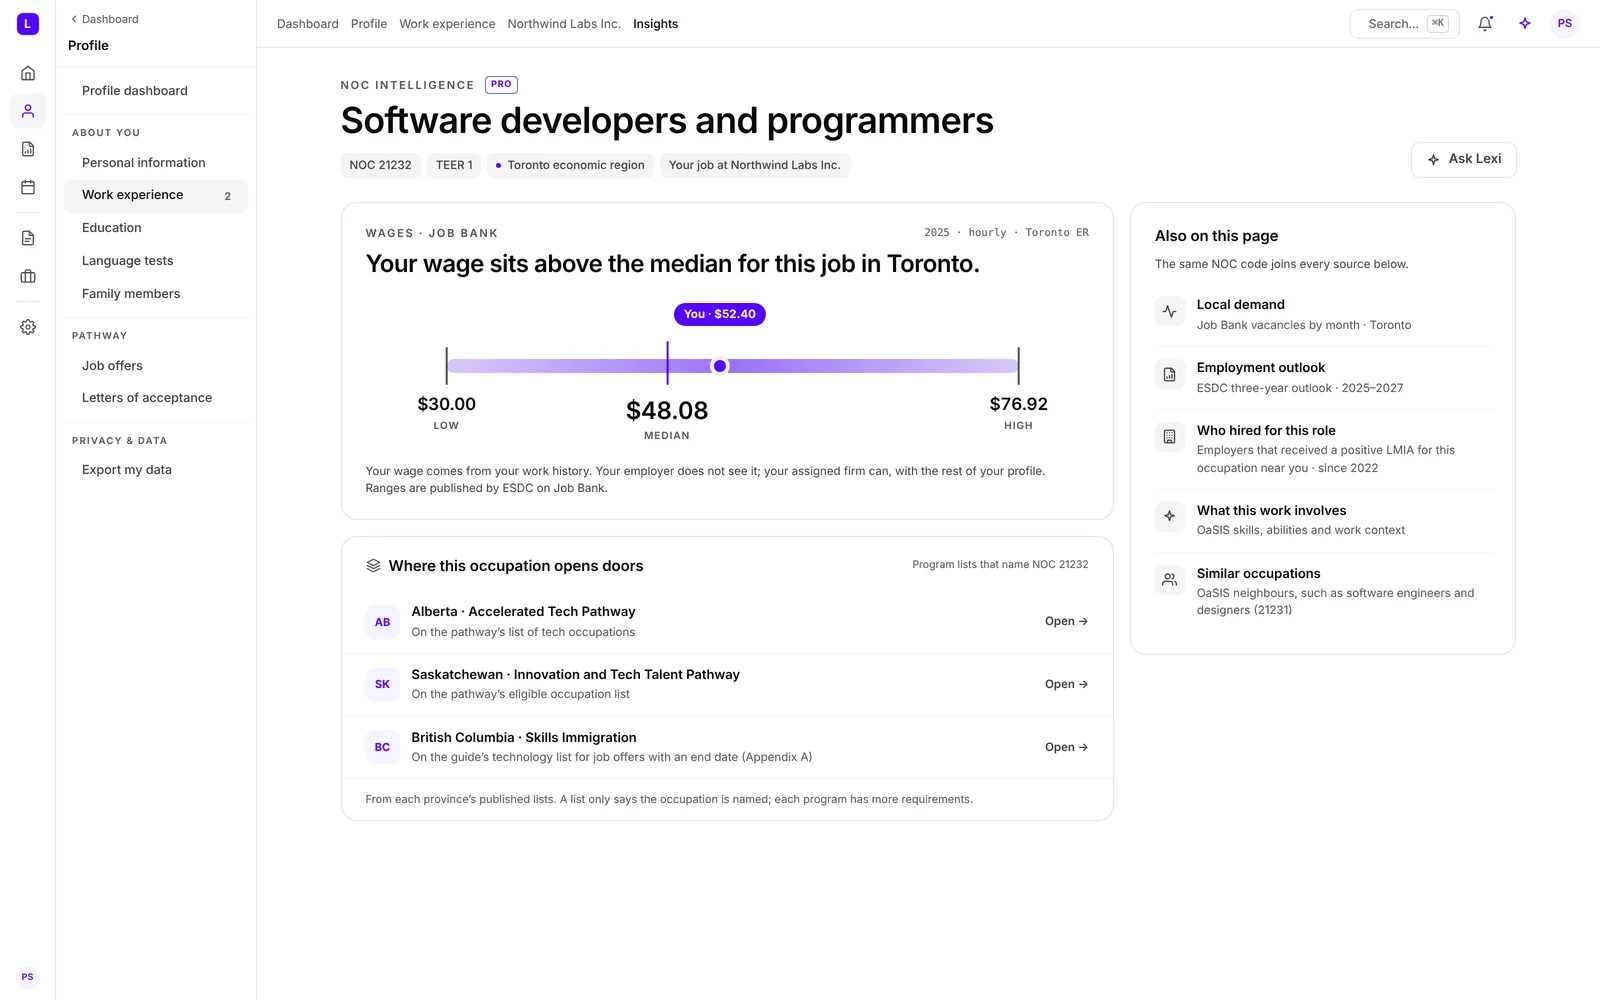Click the NOC 21232 chip

tap(380, 165)
